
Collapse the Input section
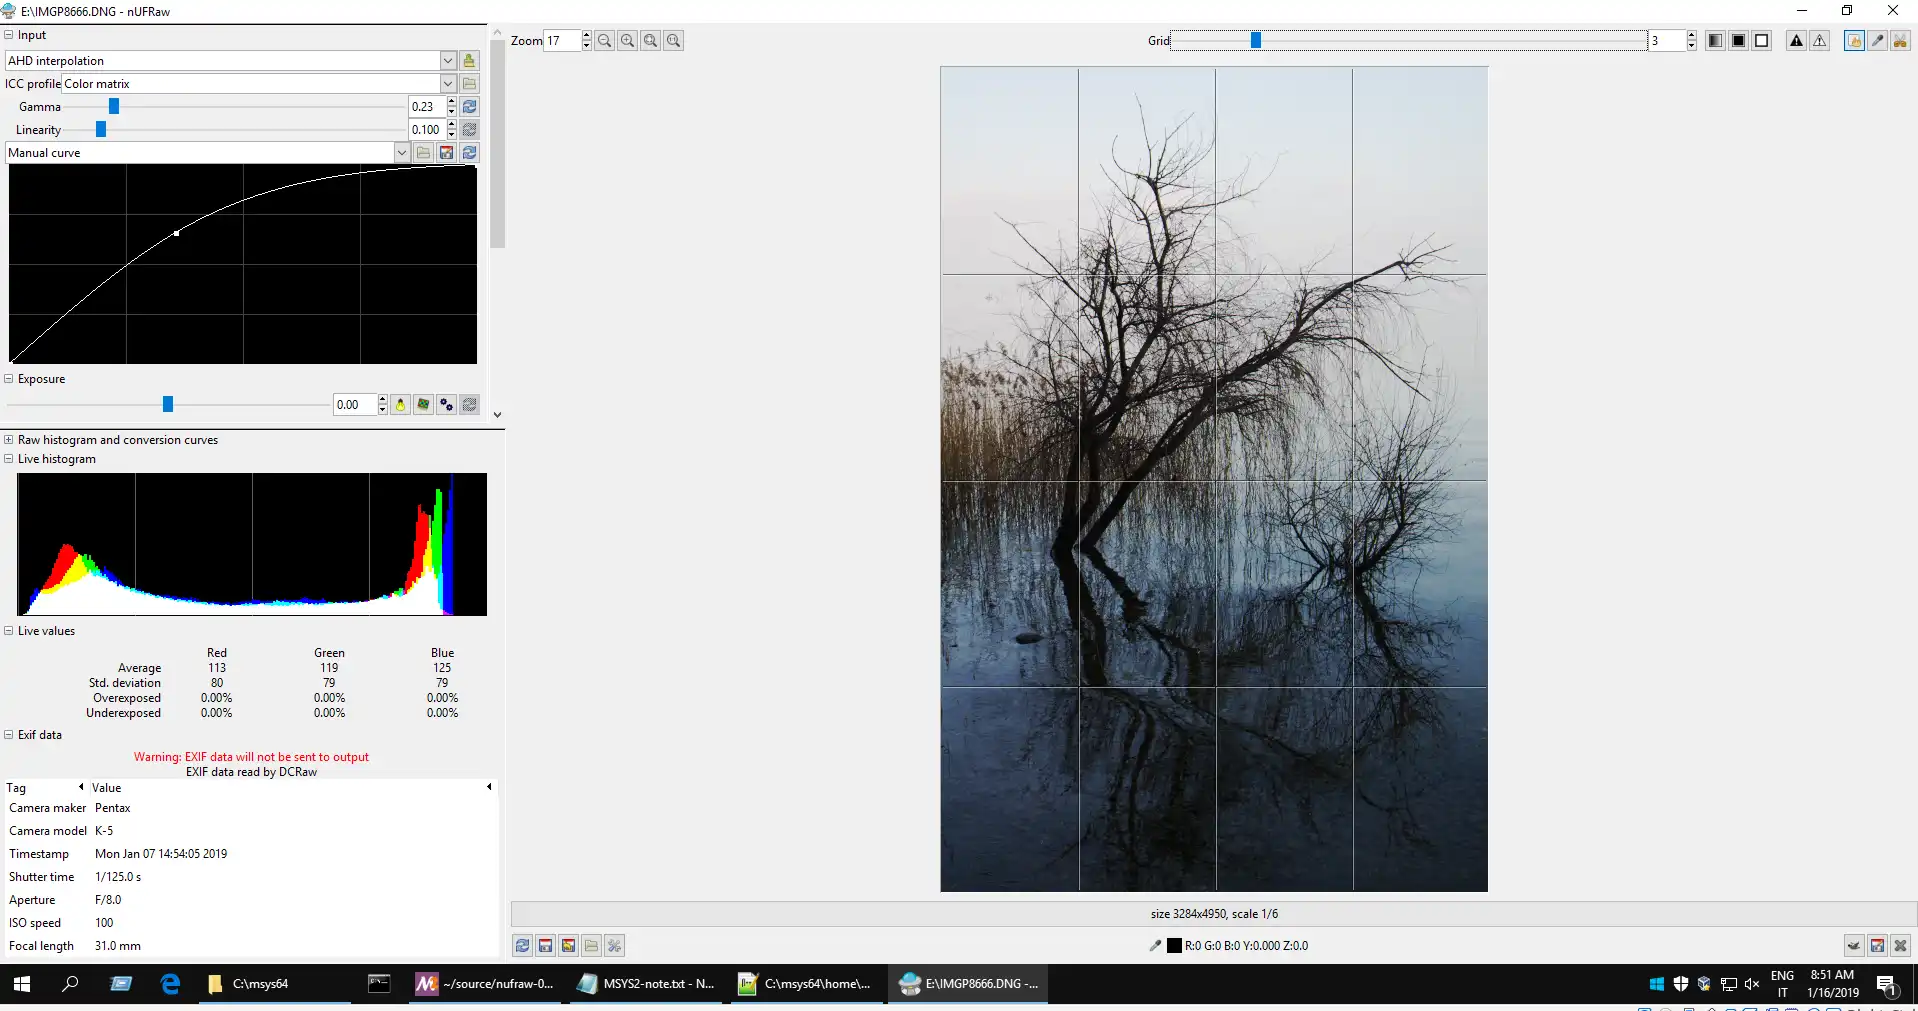tap(9, 35)
